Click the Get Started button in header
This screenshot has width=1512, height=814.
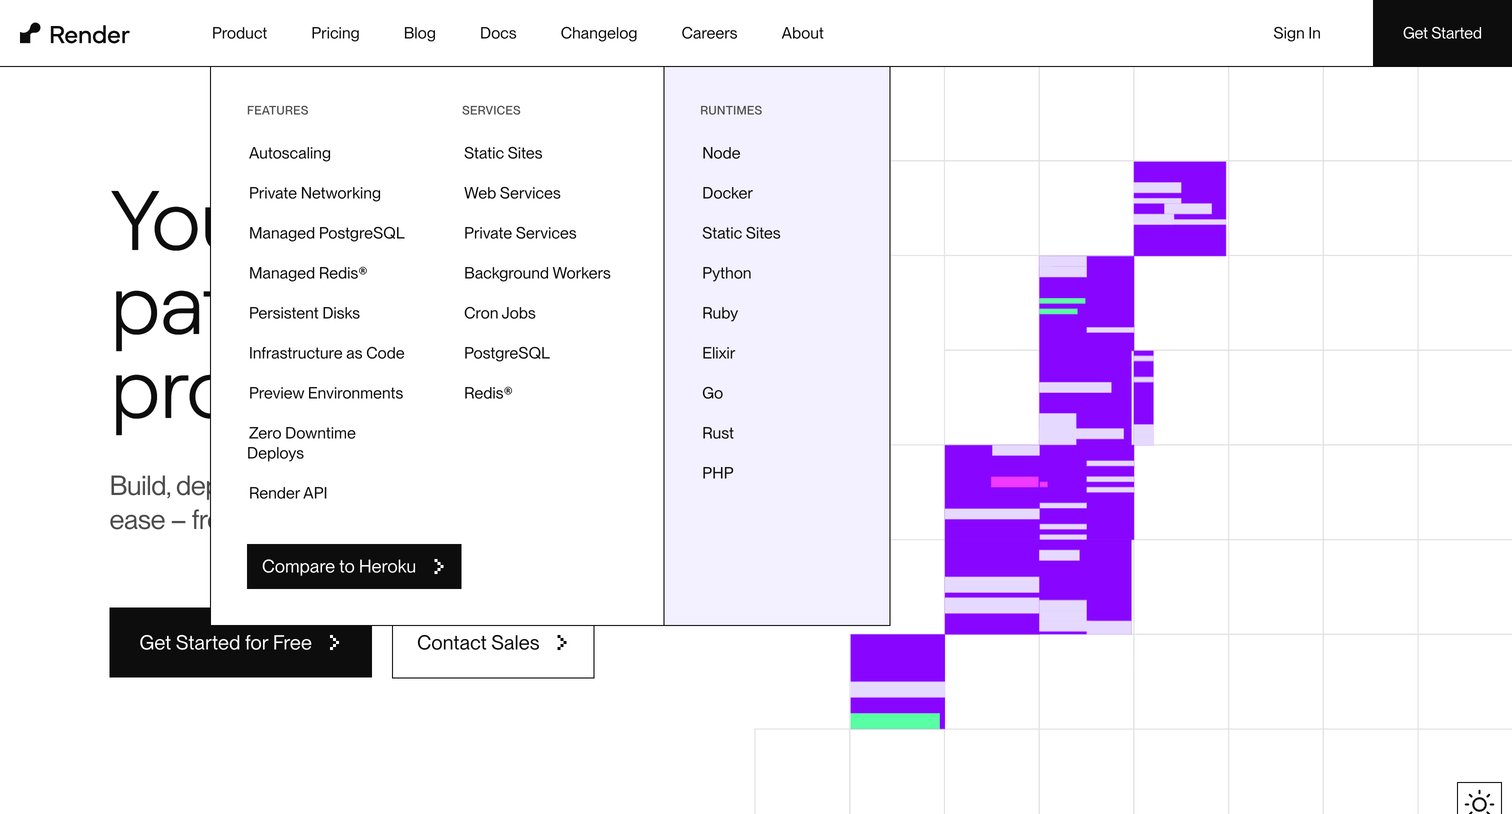(x=1442, y=33)
